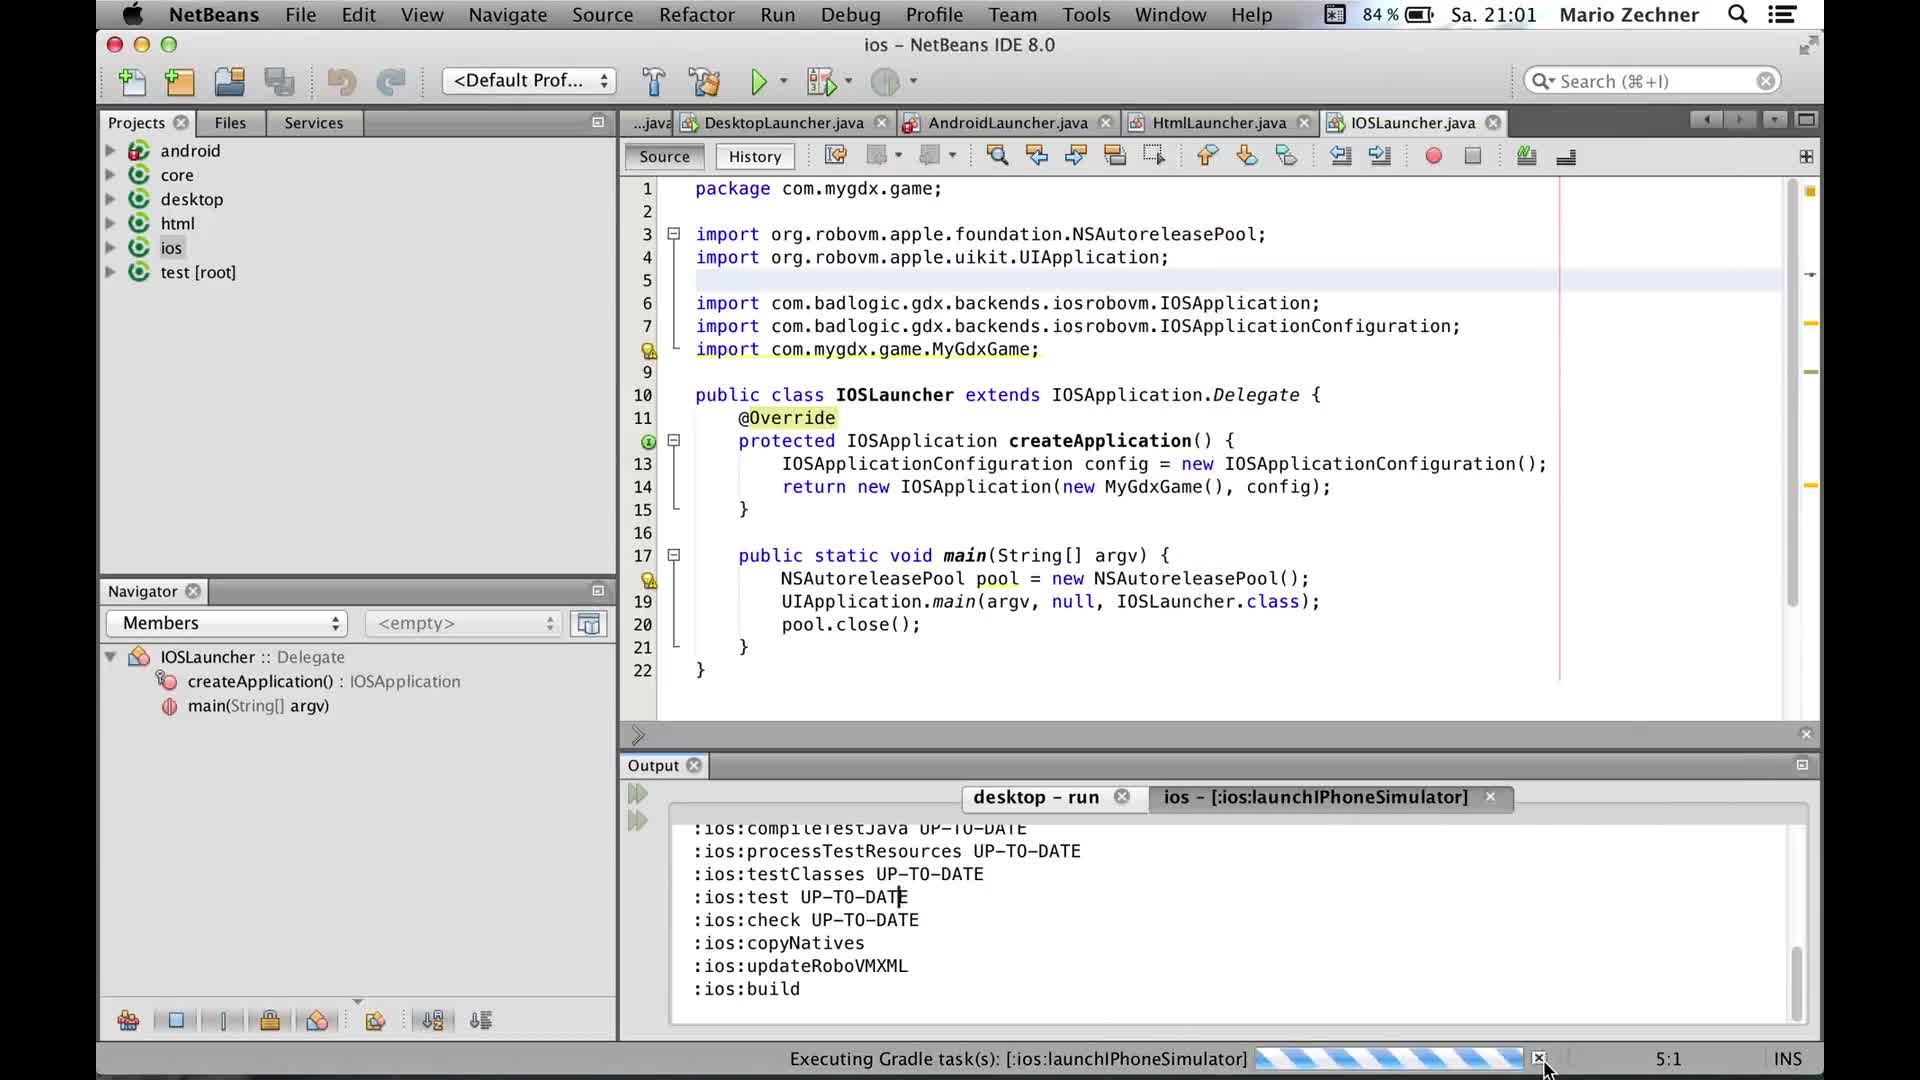The height and width of the screenshot is (1080, 1920).
Task: Click the History view button
Action: coord(755,157)
